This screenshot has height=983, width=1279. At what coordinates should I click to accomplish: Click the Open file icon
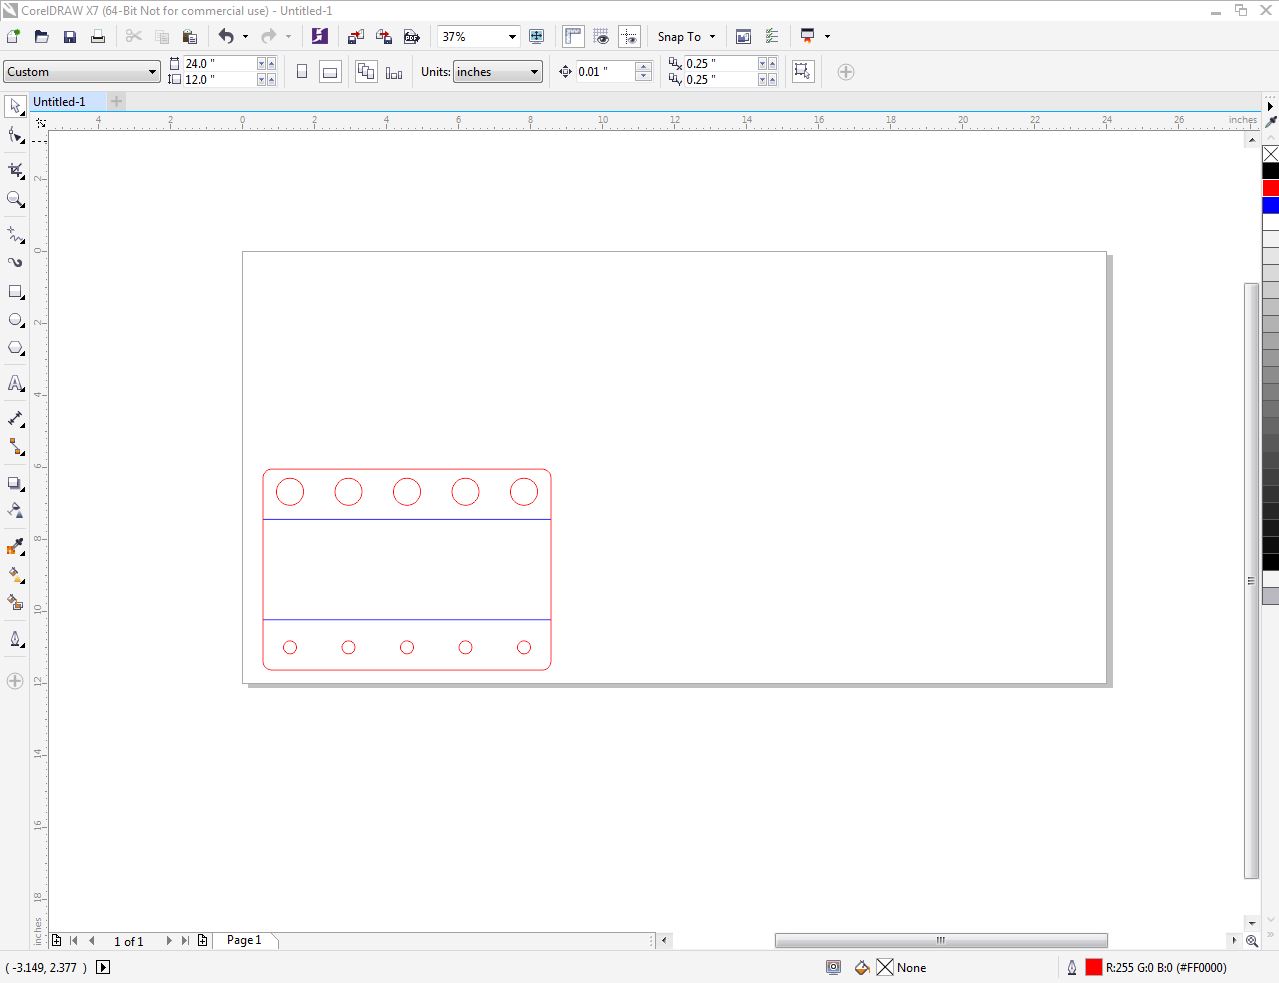(41, 36)
